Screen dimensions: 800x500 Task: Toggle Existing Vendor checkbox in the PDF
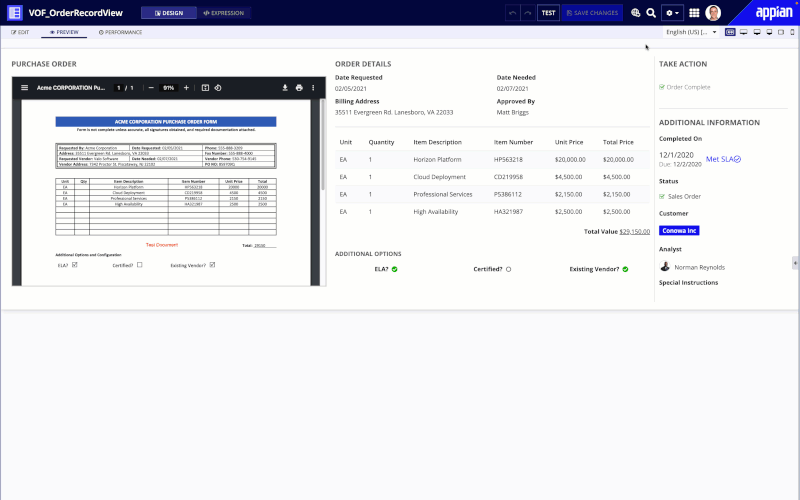pos(212,265)
